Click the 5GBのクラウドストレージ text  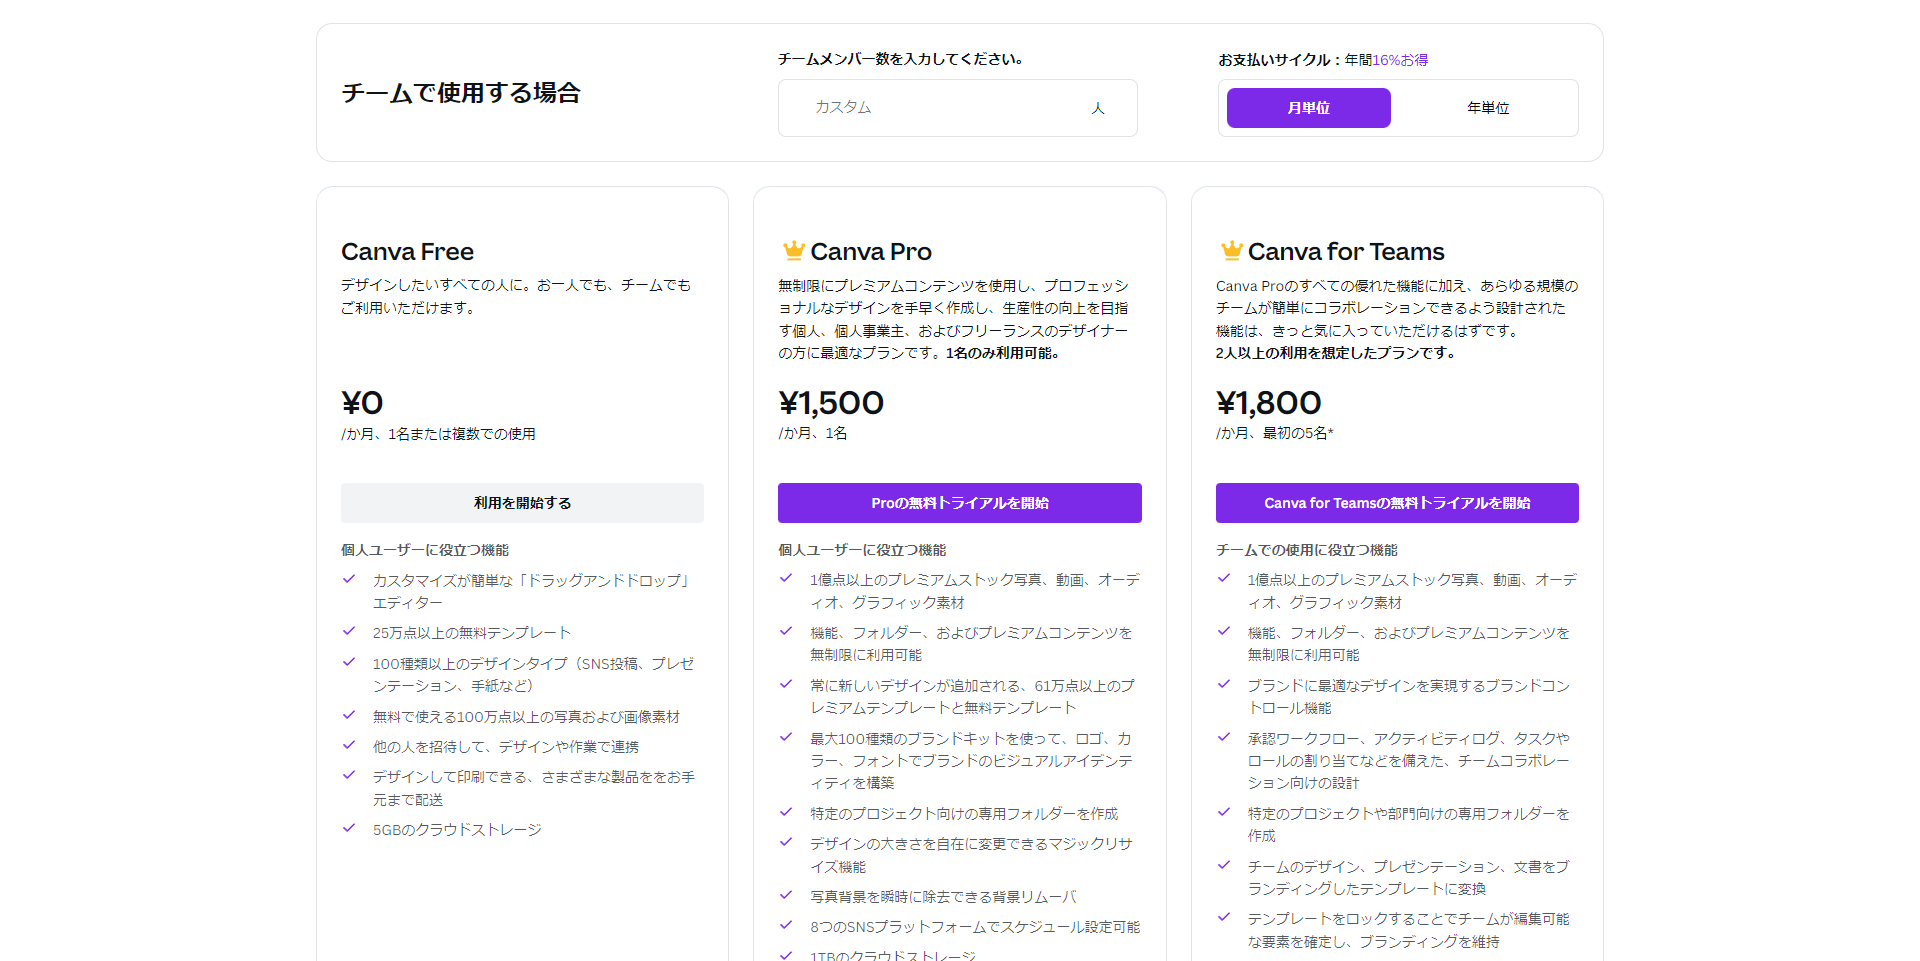coord(457,830)
